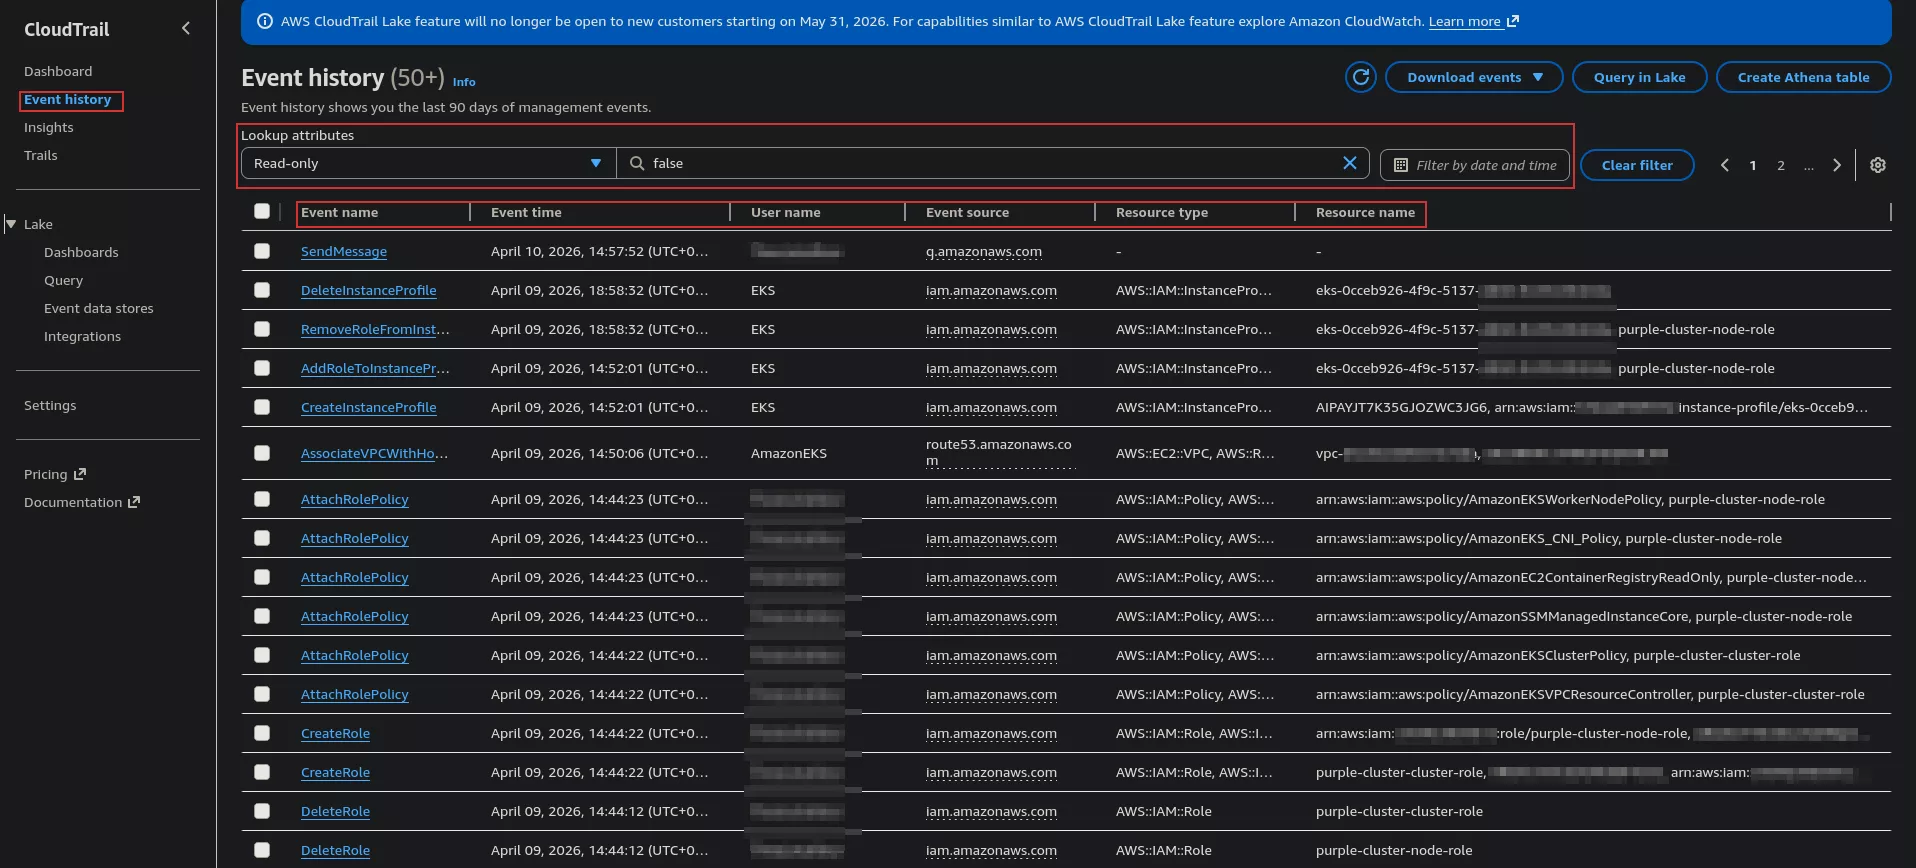The width and height of the screenshot is (1916, 868).
Task: Click route53.amazonaws.com event source cell
Action: coord(999,452)
